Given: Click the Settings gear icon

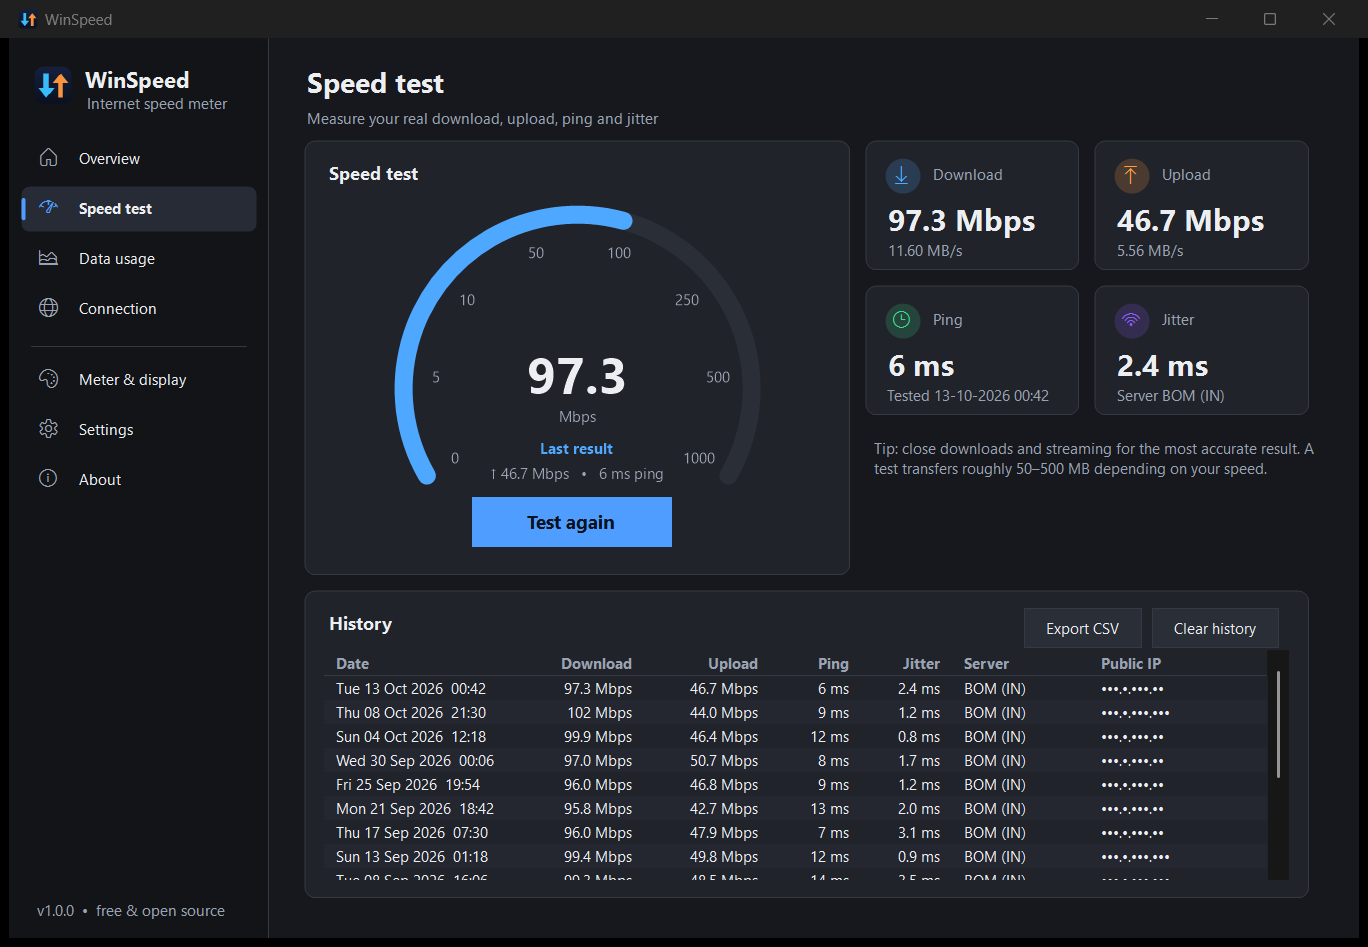Looking at the screenshot, I should click(48, 429).
